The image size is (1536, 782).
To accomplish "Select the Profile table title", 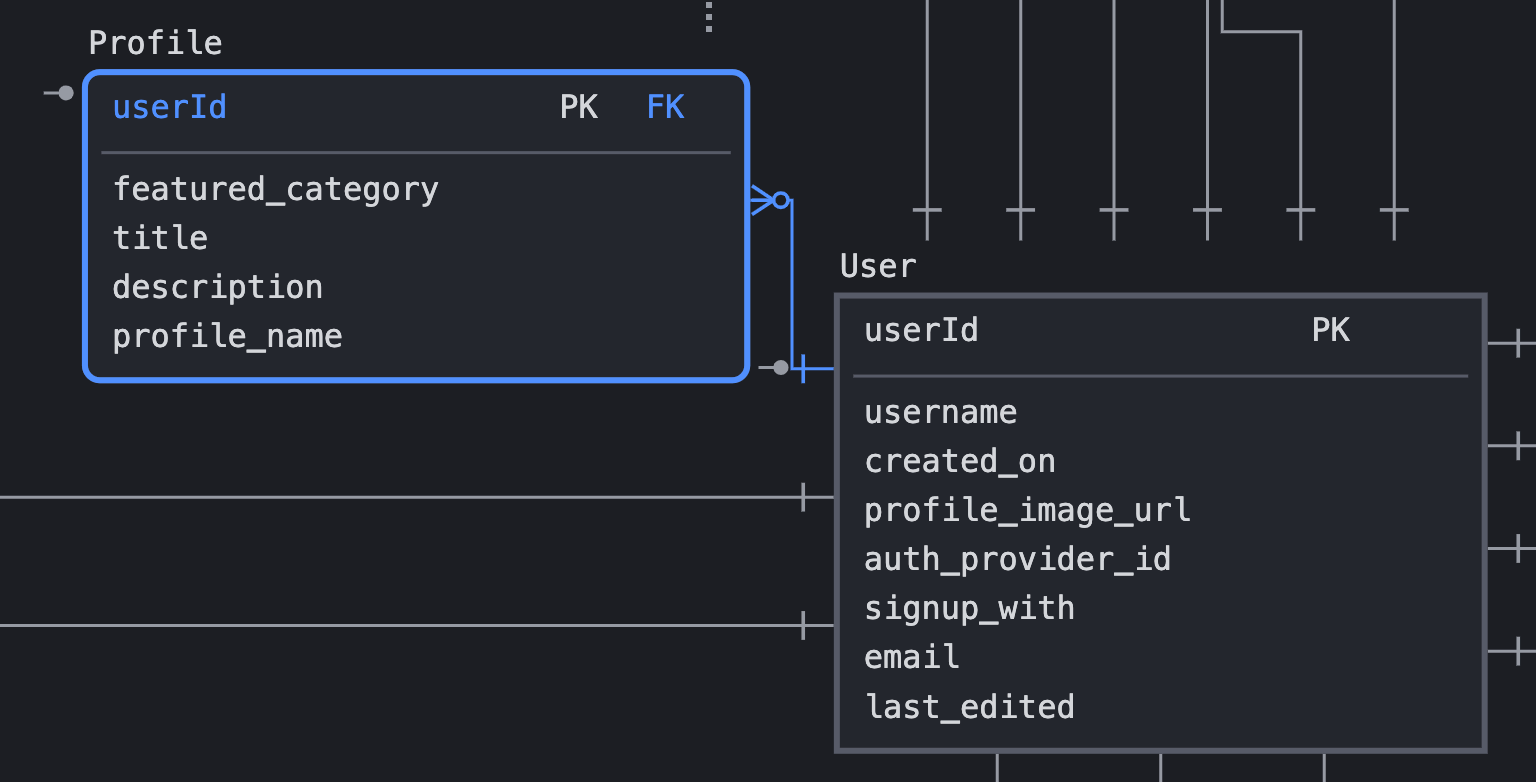I will click(155, 42).
